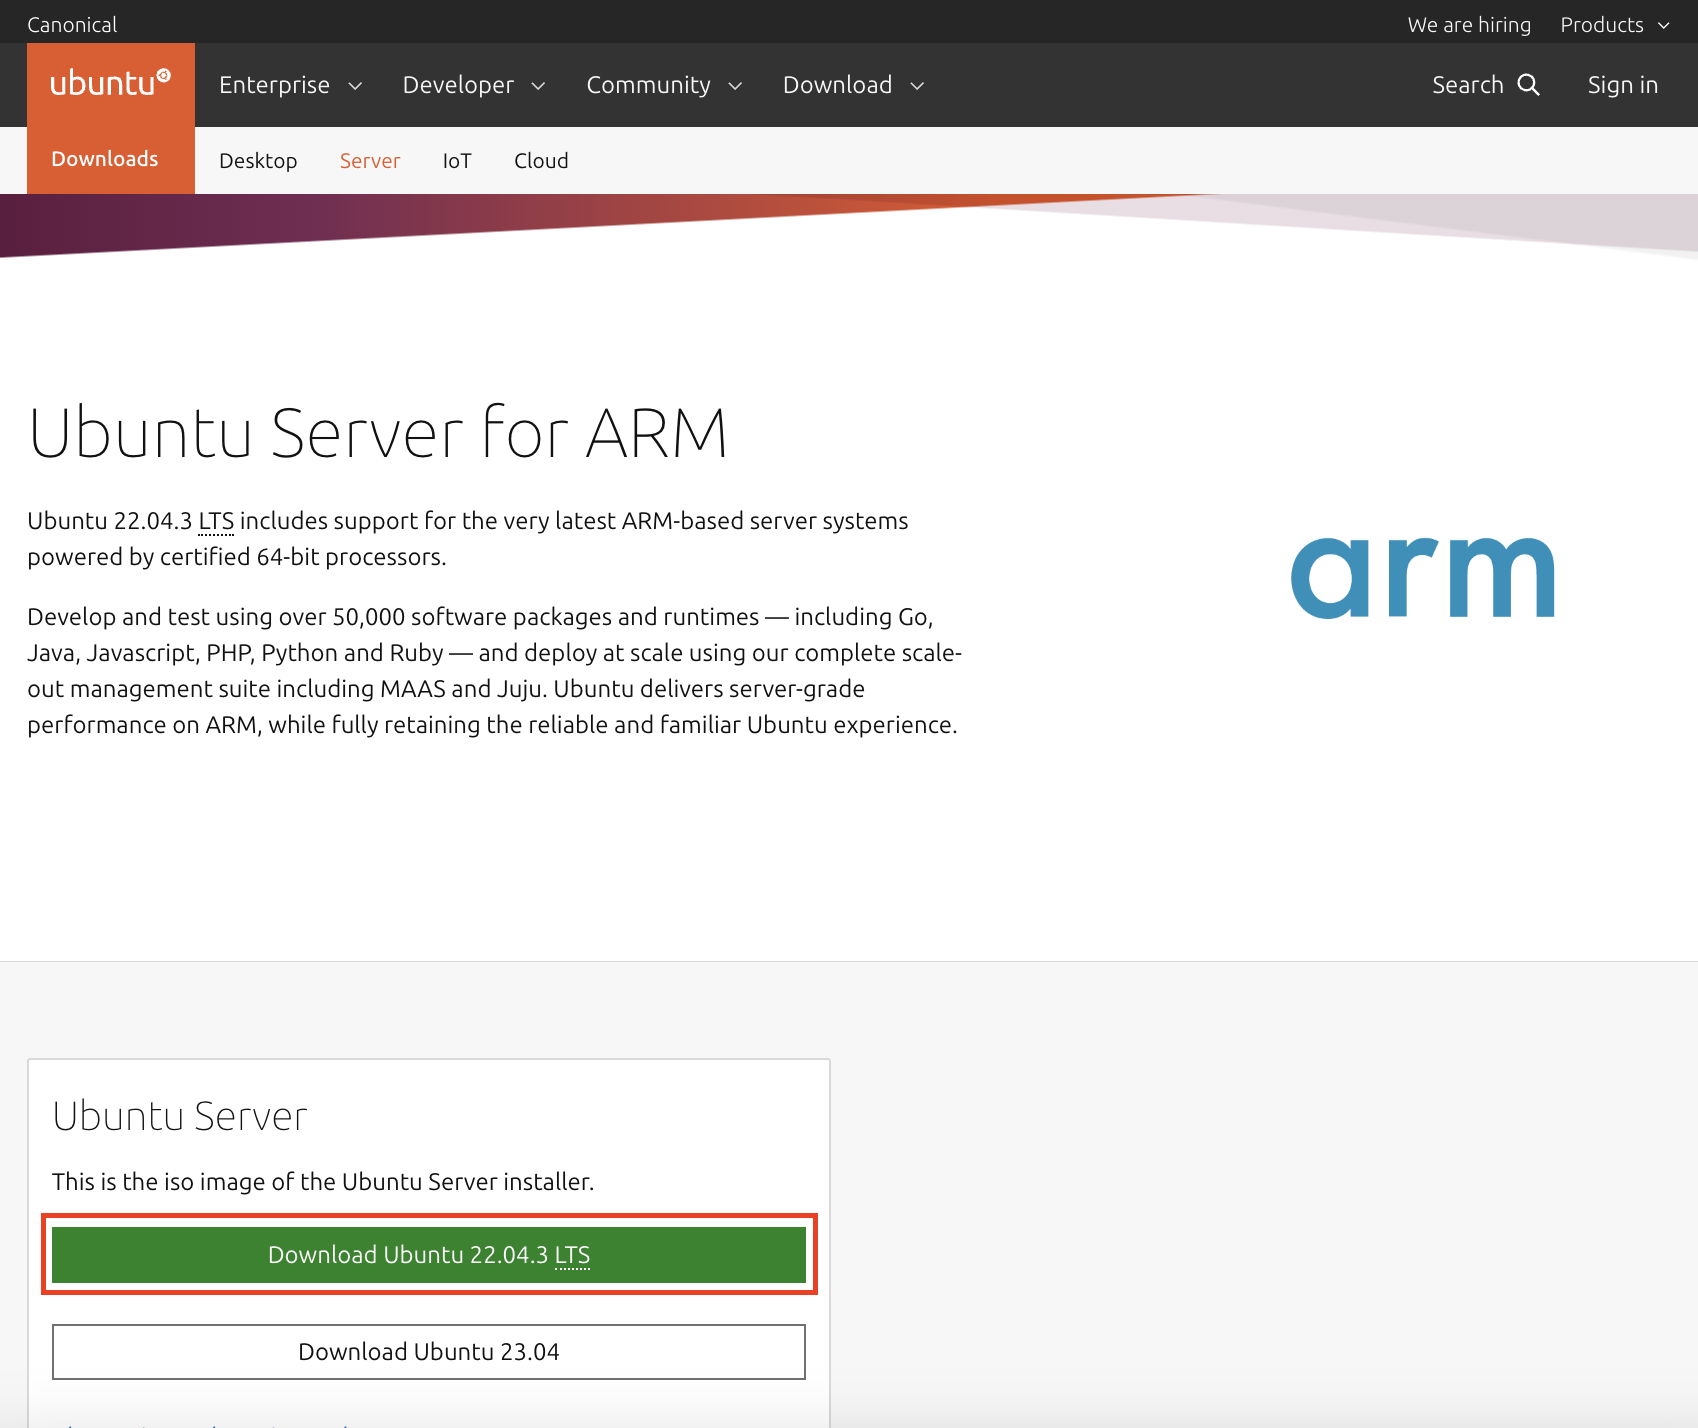This screenshot has height=1428, width=1698.
Task: Expand the Download menu chevron
Action: (917, 86)
